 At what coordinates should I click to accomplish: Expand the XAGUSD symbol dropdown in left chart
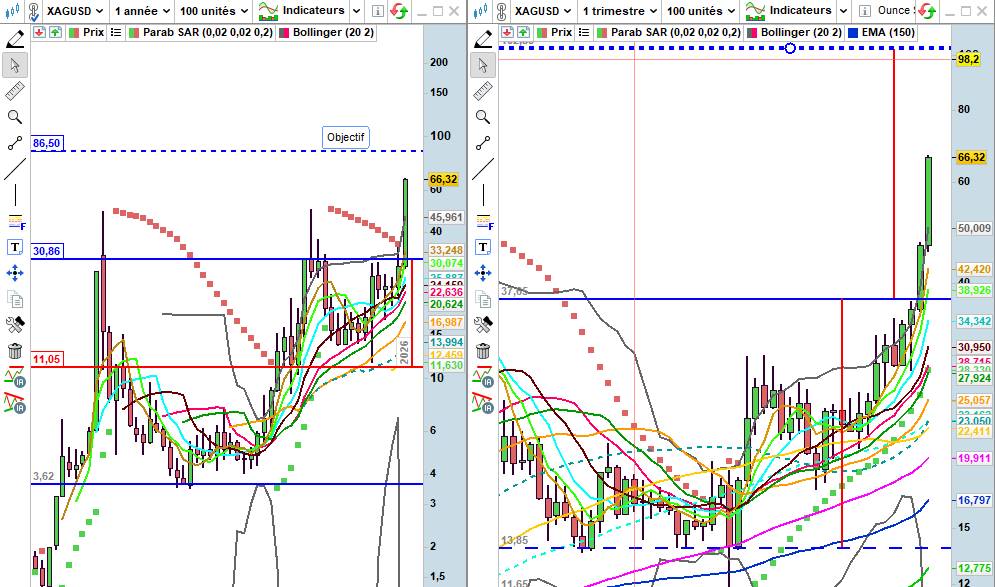coord(74,11)
